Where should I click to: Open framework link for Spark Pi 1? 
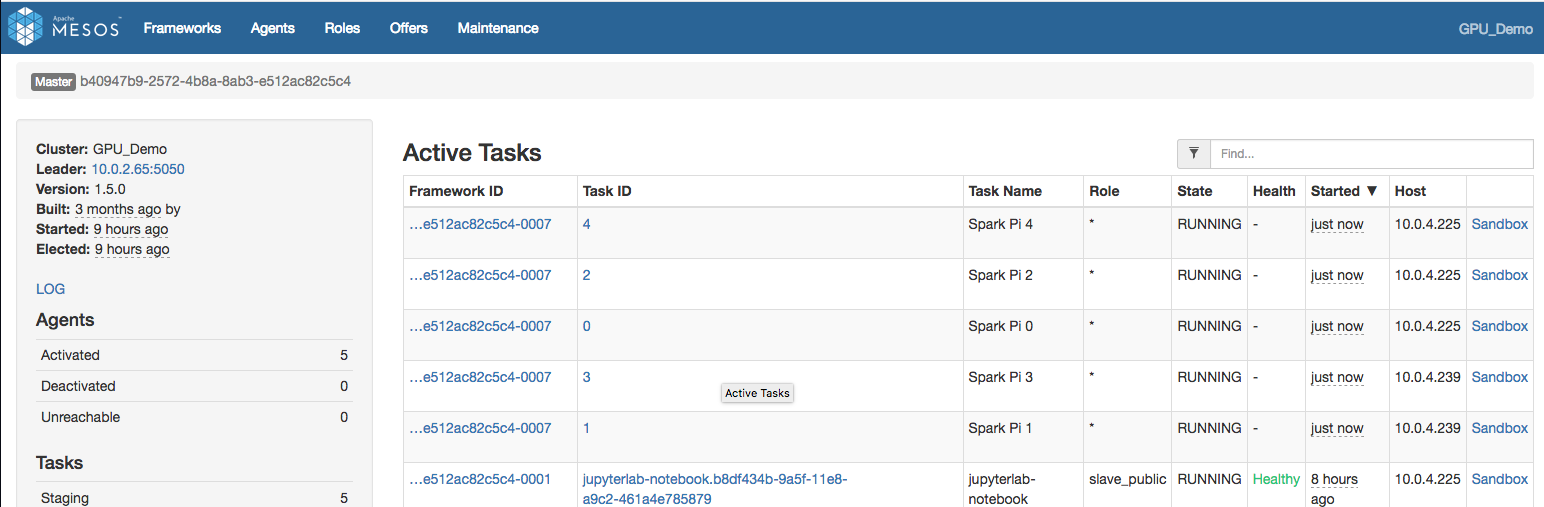tap(480, 428)
